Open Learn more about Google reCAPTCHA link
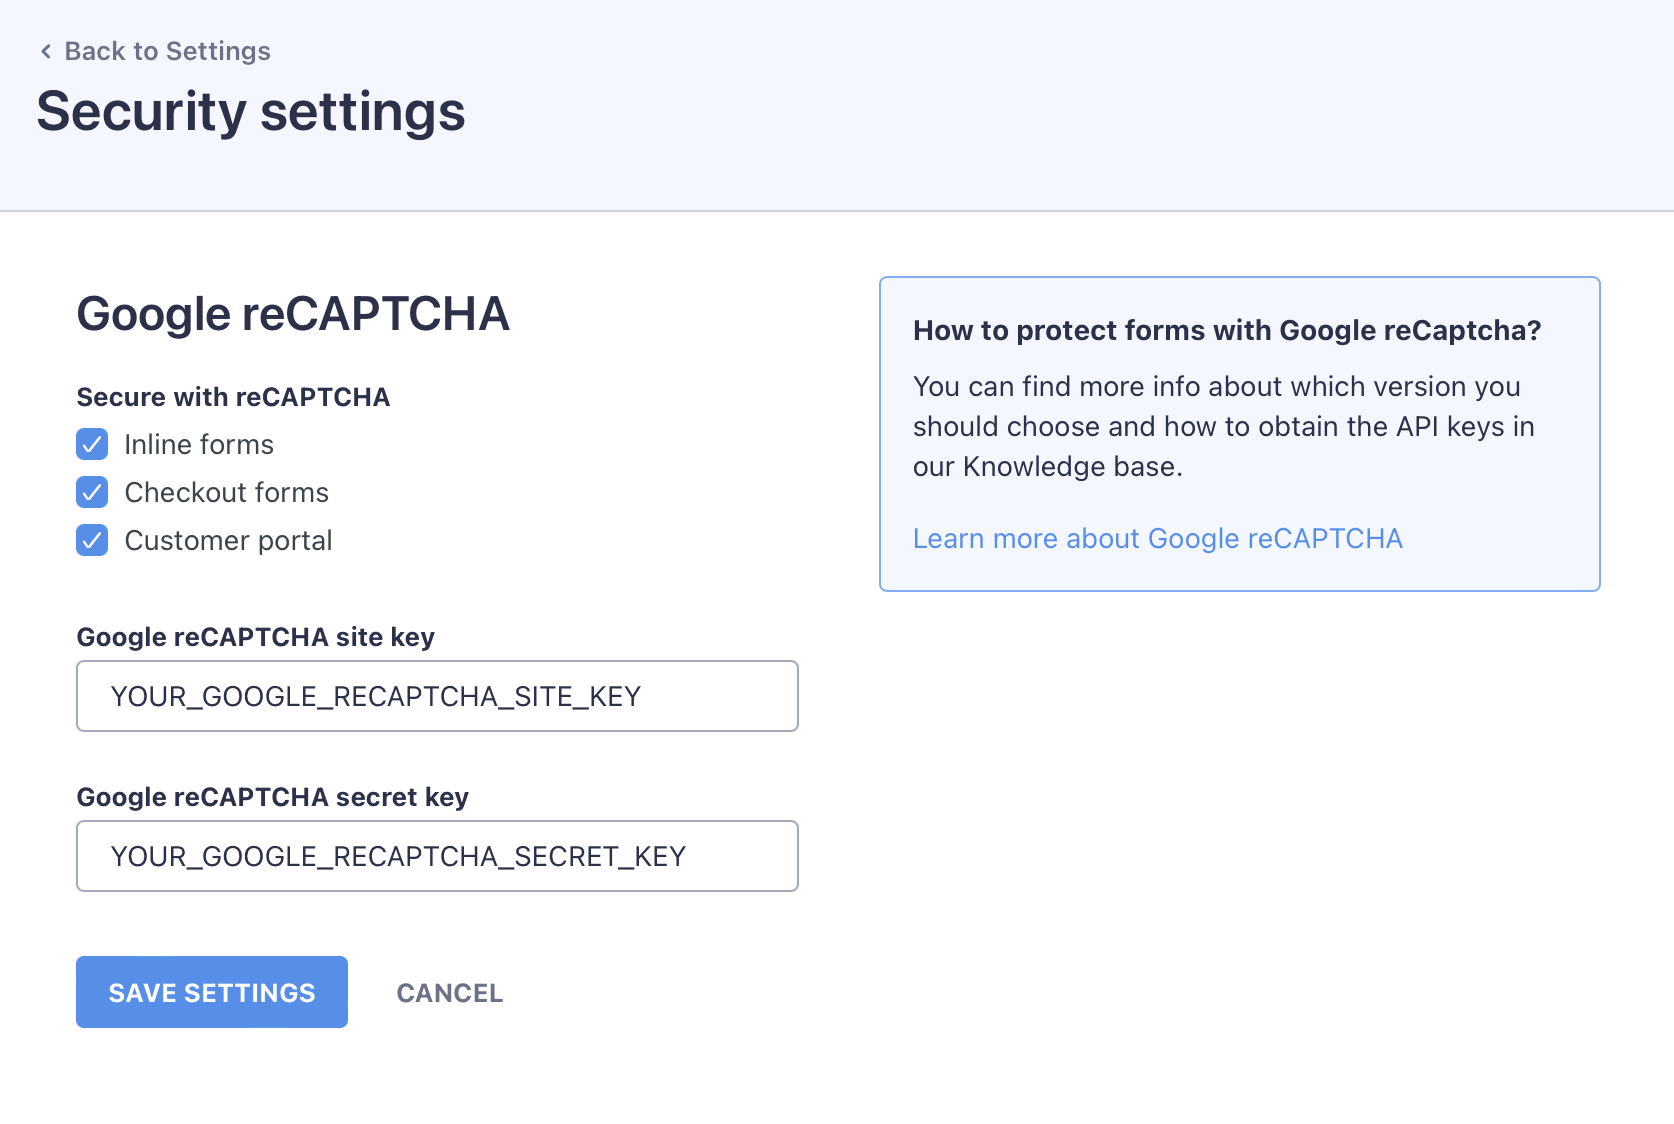 1157,538
